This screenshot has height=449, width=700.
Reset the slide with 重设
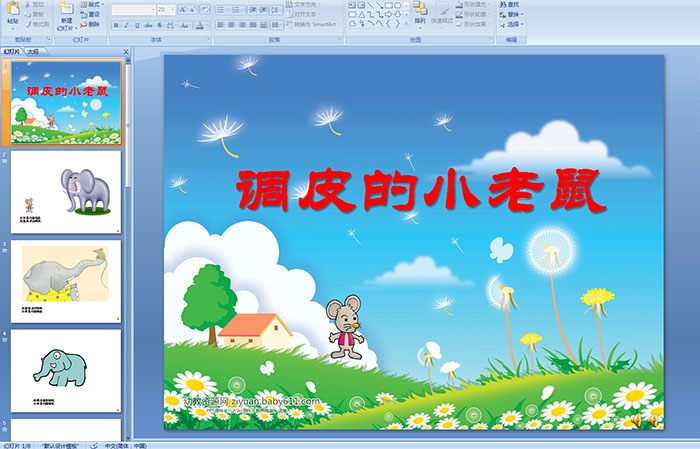[90, 14]
